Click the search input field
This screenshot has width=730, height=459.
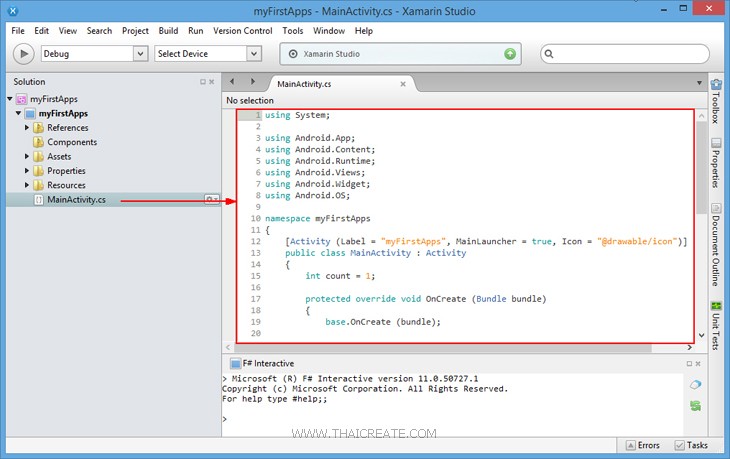point(625,54)
